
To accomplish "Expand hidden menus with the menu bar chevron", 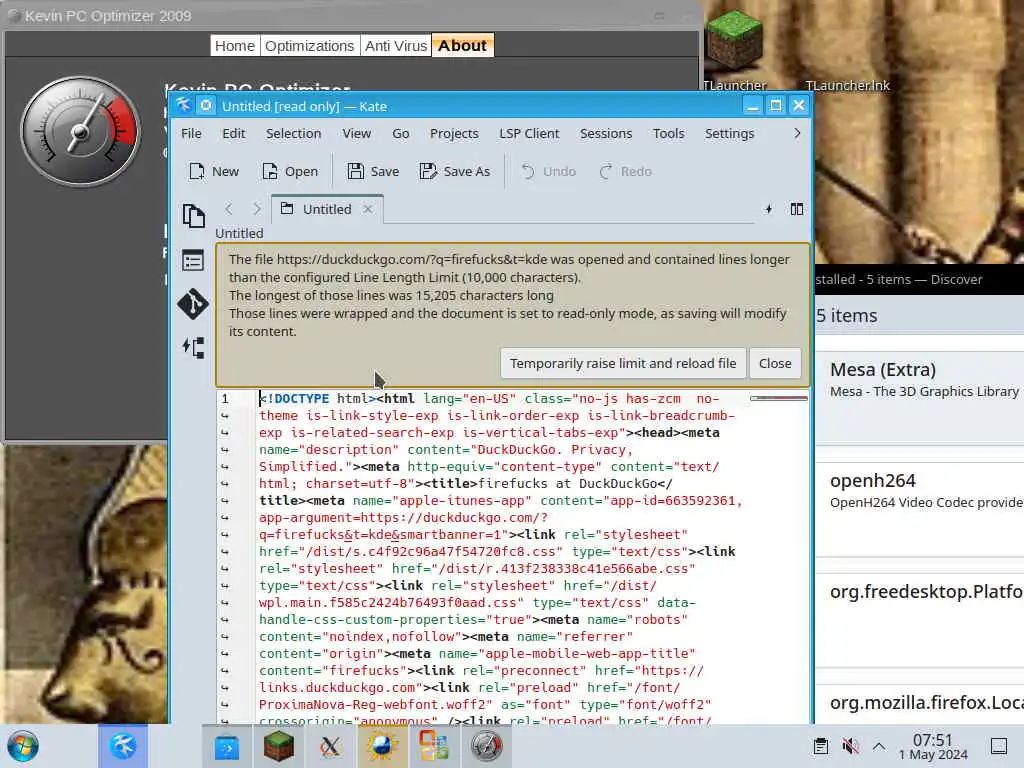I will point(797,133).
